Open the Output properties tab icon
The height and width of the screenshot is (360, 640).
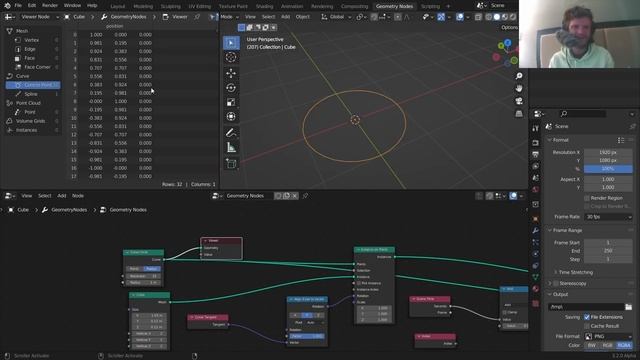(536, 154)
